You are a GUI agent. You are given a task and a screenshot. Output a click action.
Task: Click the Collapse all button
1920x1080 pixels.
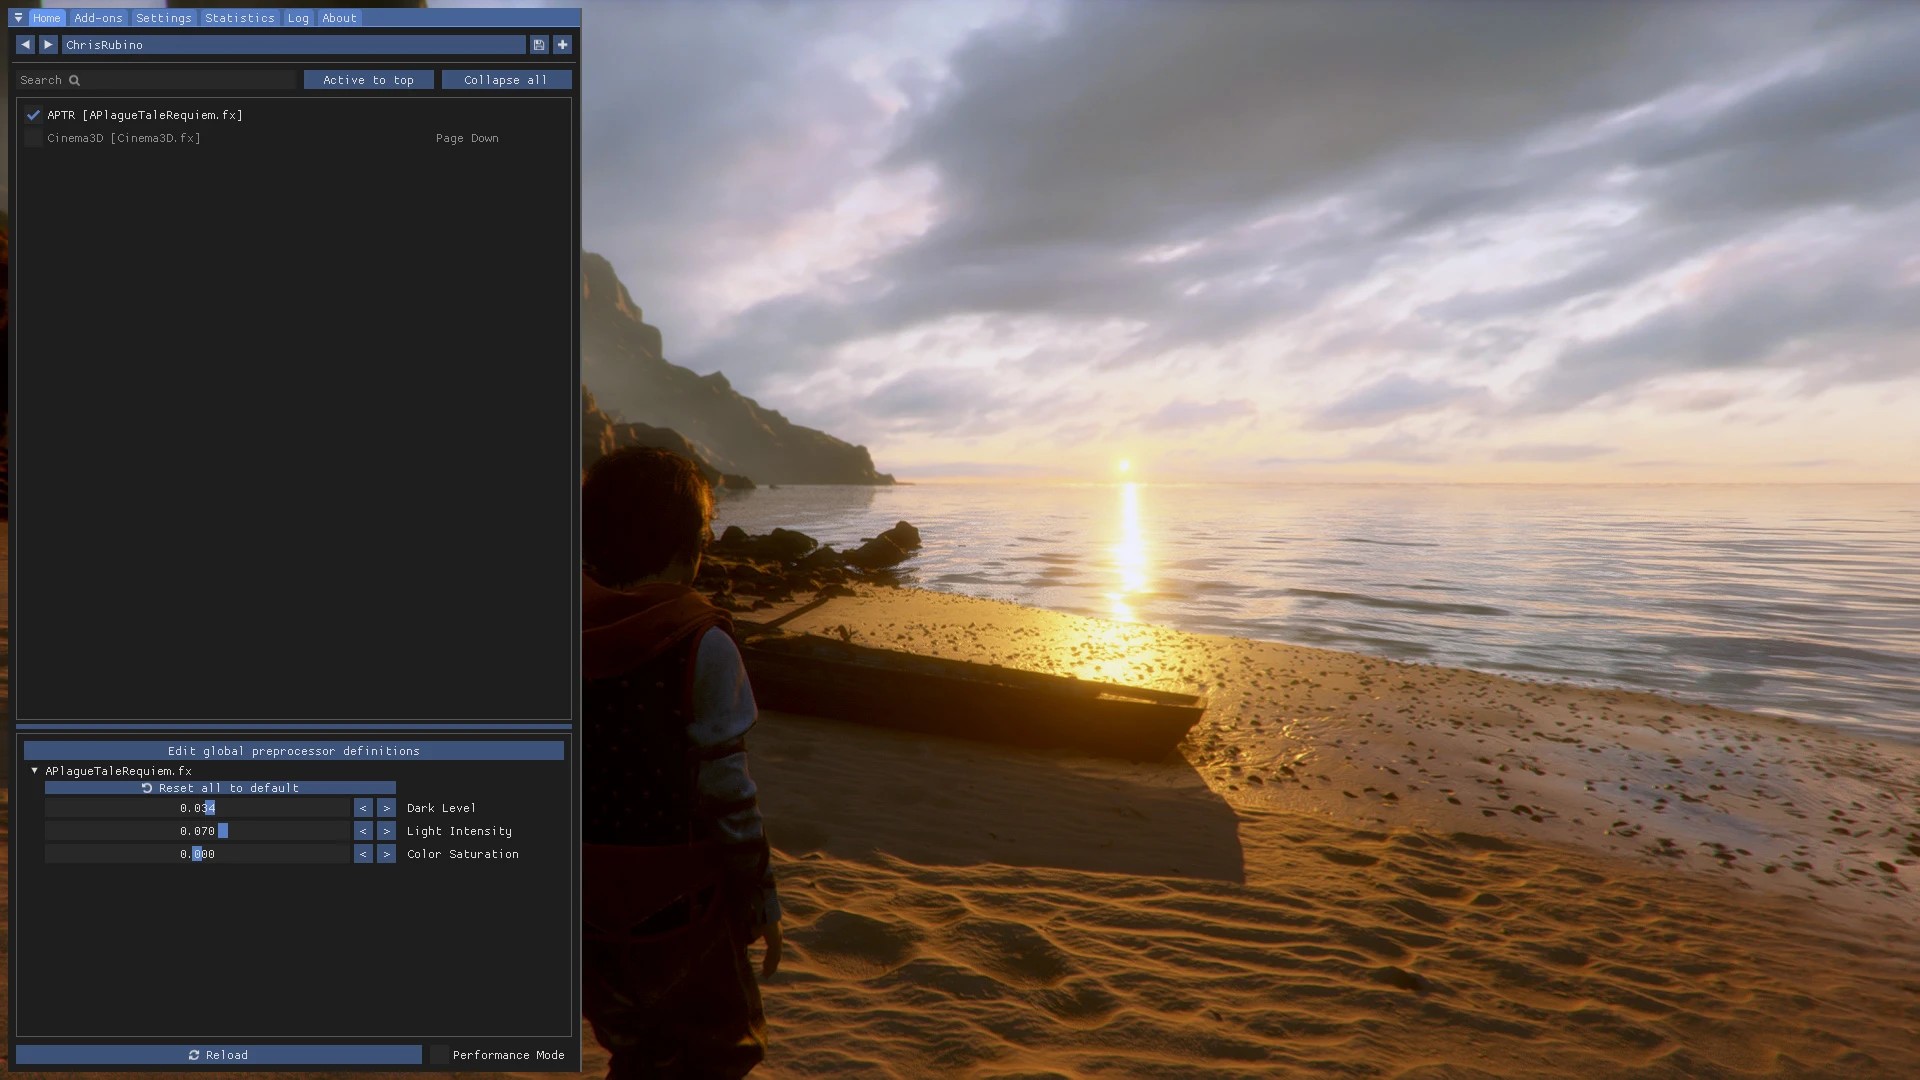pyautogui.click(x=507, y=80)
